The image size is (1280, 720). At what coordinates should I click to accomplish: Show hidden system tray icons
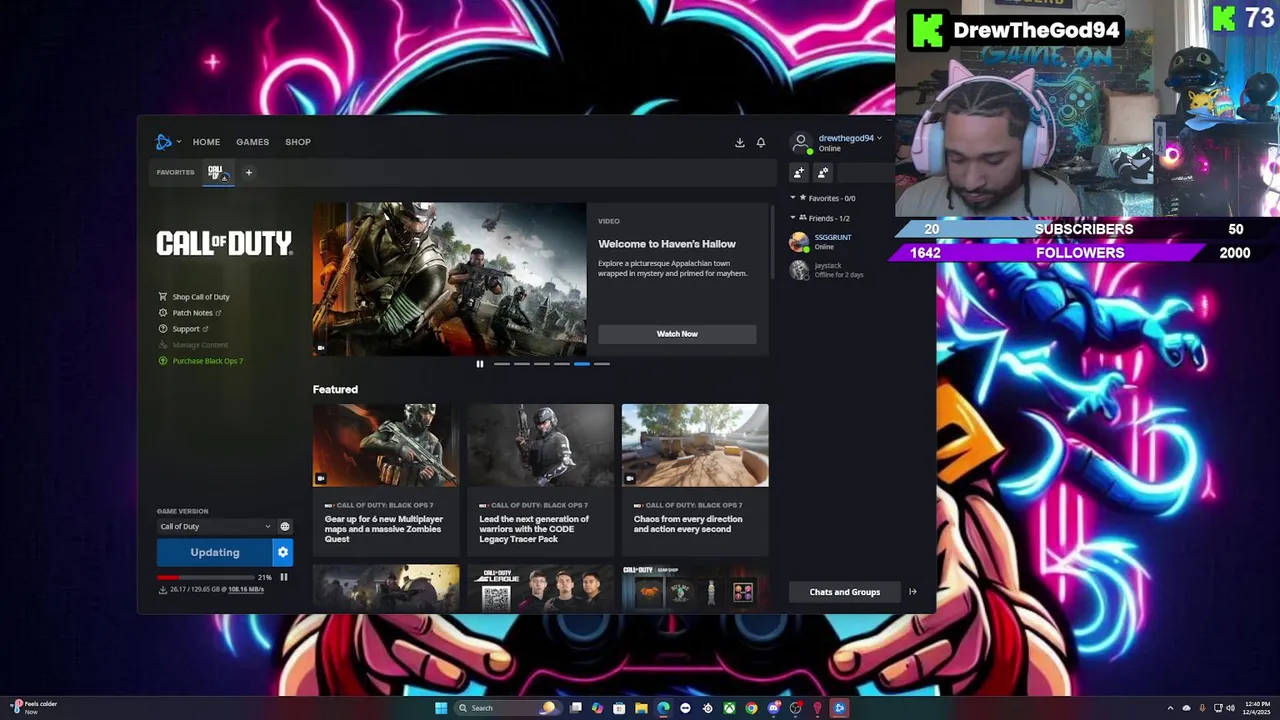pos(1171,708)
